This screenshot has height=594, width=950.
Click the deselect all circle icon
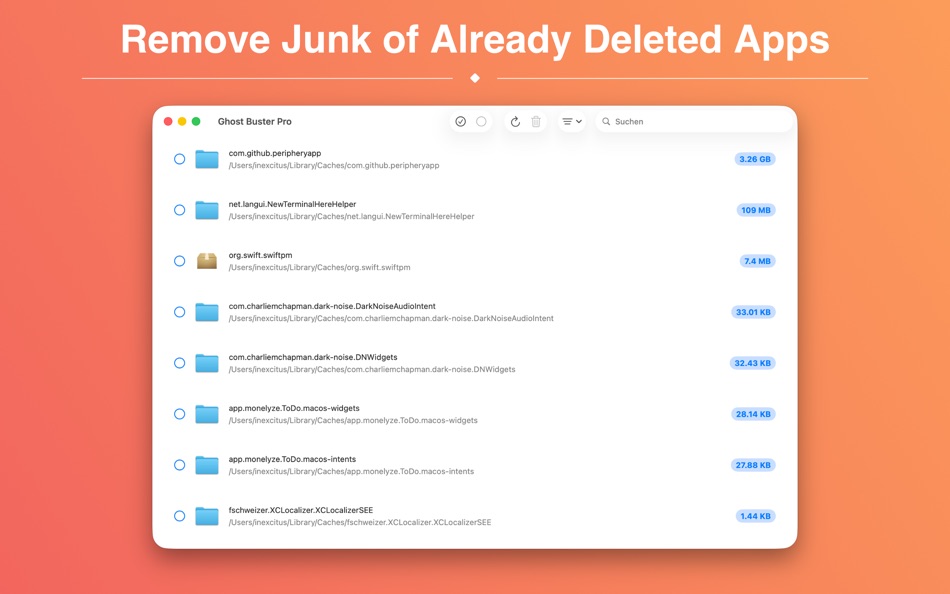click(x=481, y=122)
